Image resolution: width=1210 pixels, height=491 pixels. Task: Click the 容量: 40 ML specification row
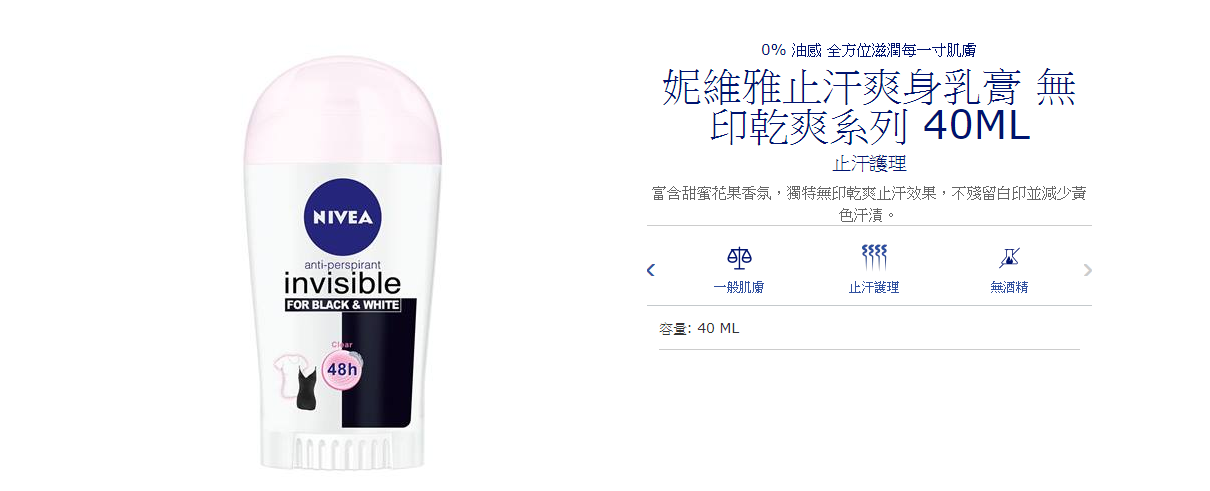(869, 328)
